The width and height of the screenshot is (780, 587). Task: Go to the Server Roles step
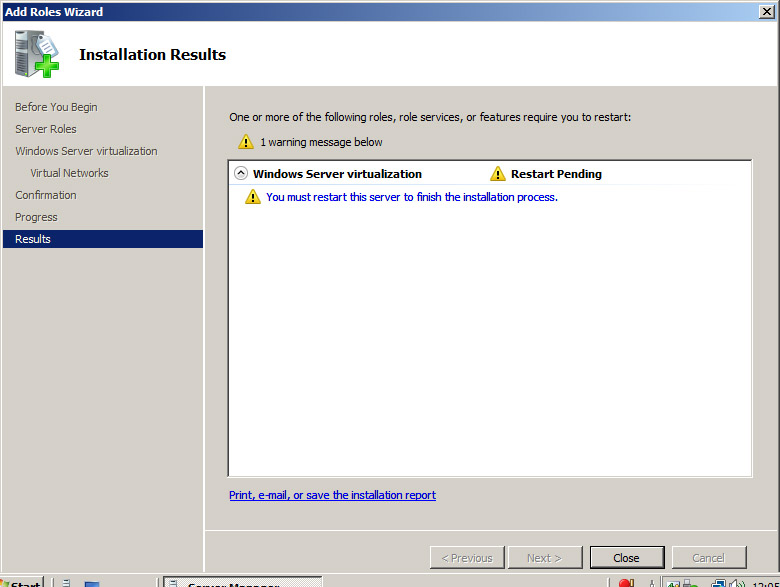[46, 129]
